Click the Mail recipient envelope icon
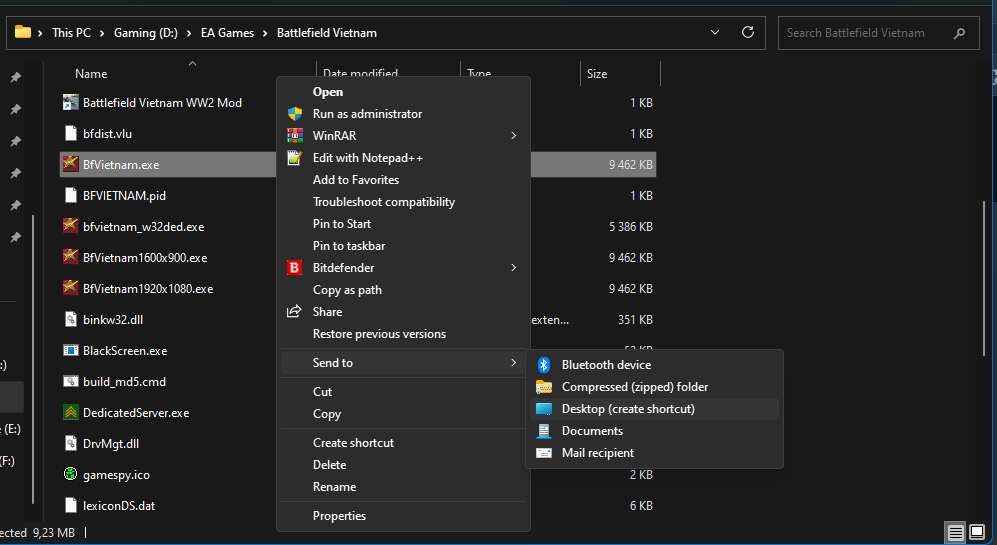Image resolution: width=997 pixels, height=545 pixels. [544, 453]
